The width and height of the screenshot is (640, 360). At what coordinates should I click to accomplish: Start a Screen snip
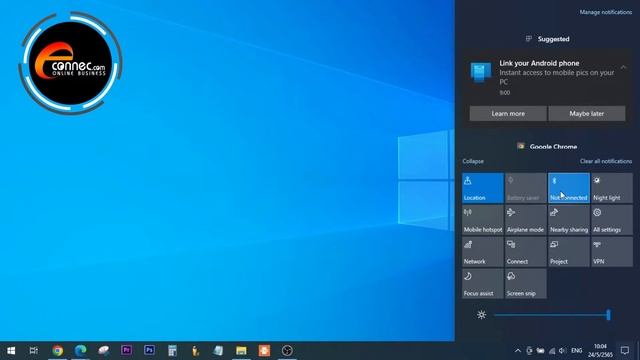(525, 284)
